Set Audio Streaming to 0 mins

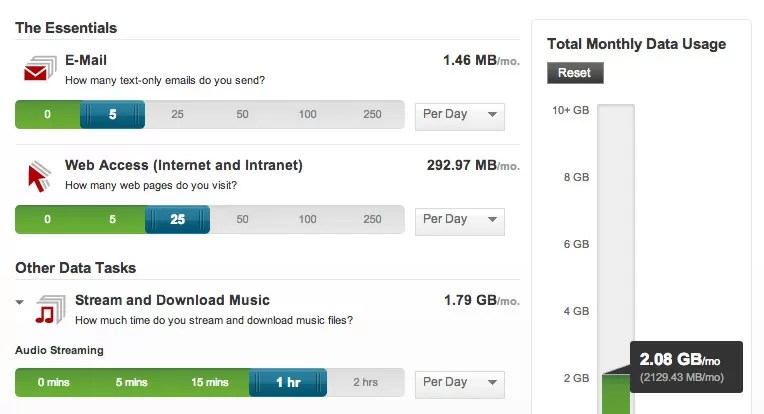[54, 382]
